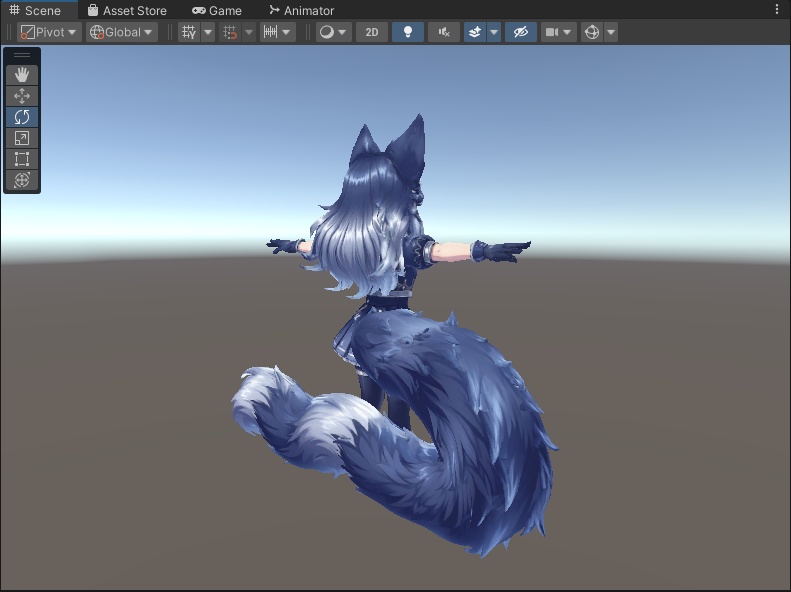Toggle scene effects icon

pyautogui.click(x=475, y=32)
